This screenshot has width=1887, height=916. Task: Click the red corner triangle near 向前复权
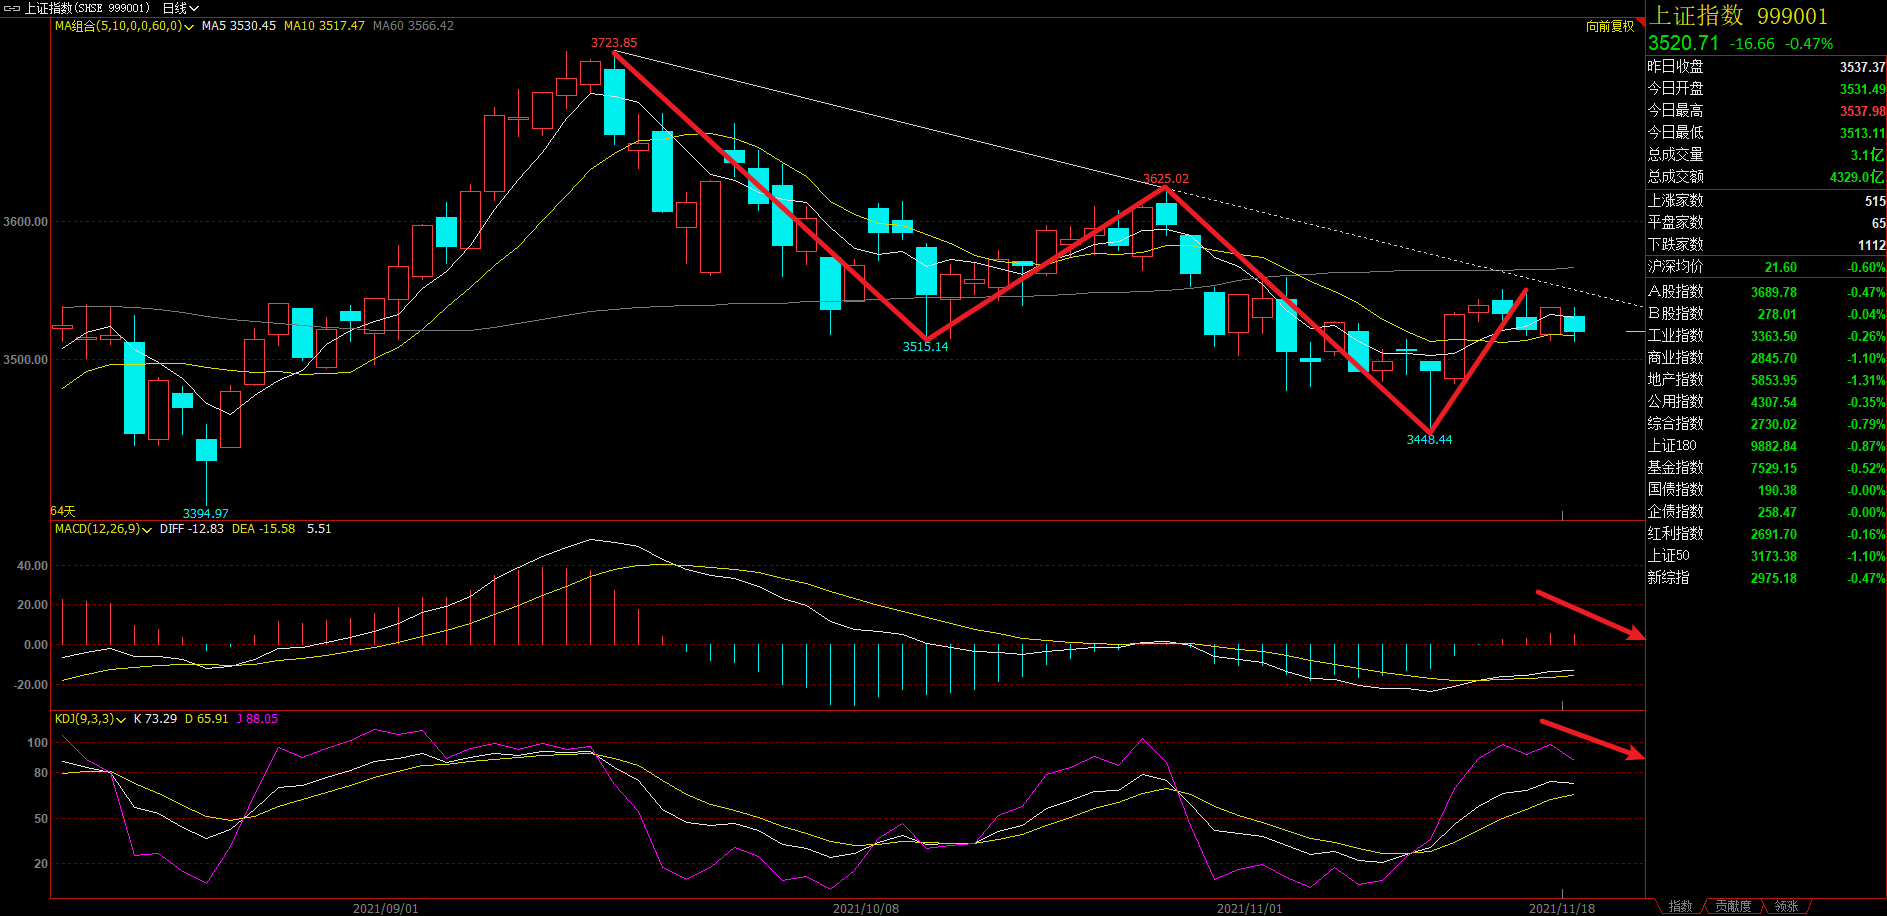coord(1640,23)
